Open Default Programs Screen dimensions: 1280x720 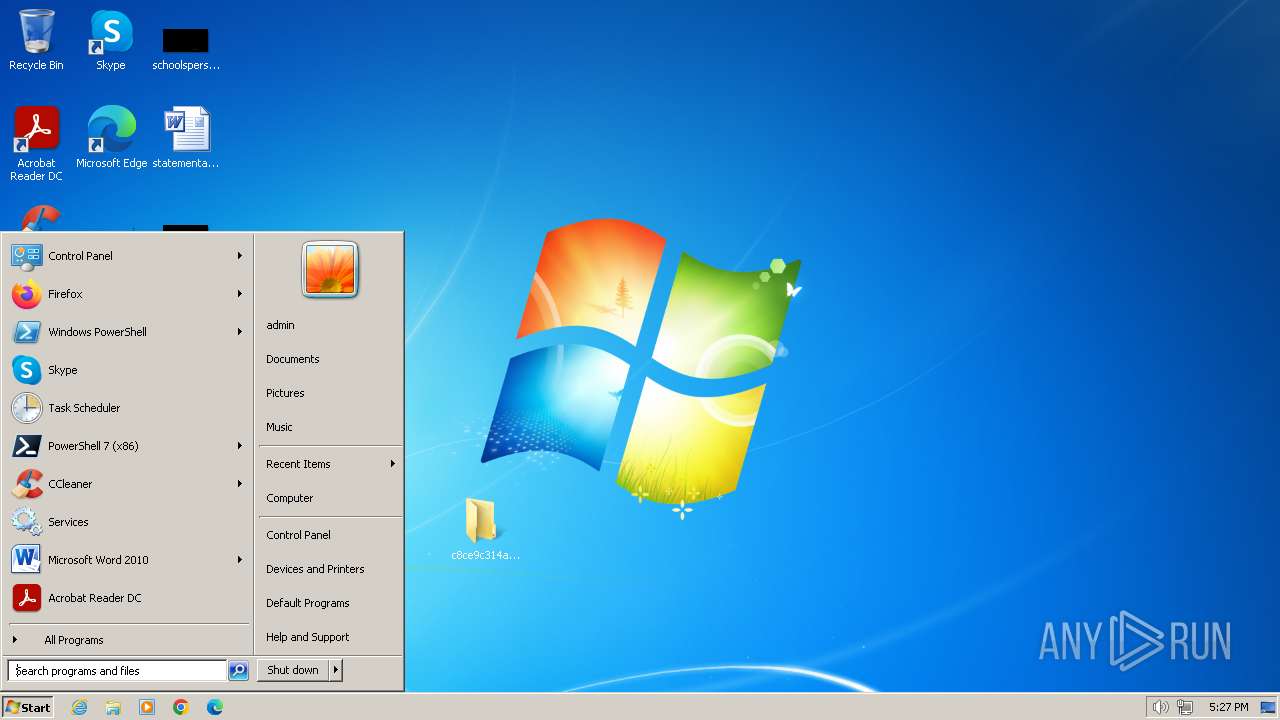pos(330,603)
